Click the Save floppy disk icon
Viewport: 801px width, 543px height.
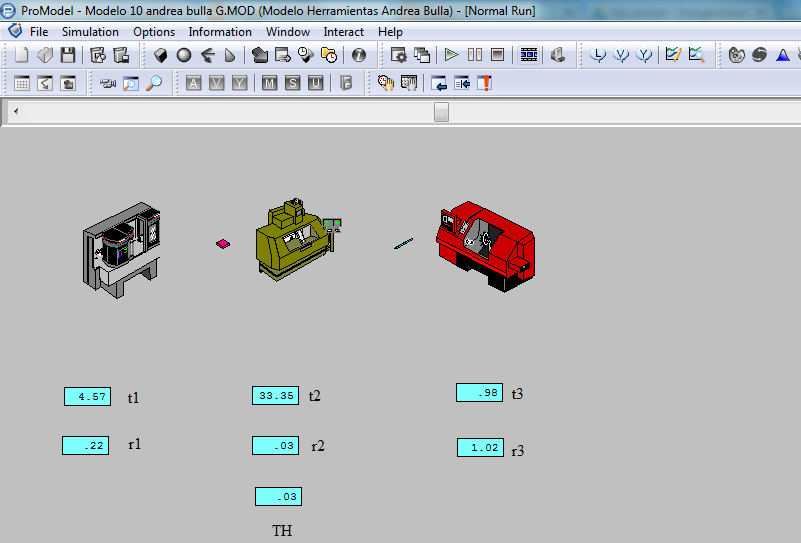coord(68,55)
